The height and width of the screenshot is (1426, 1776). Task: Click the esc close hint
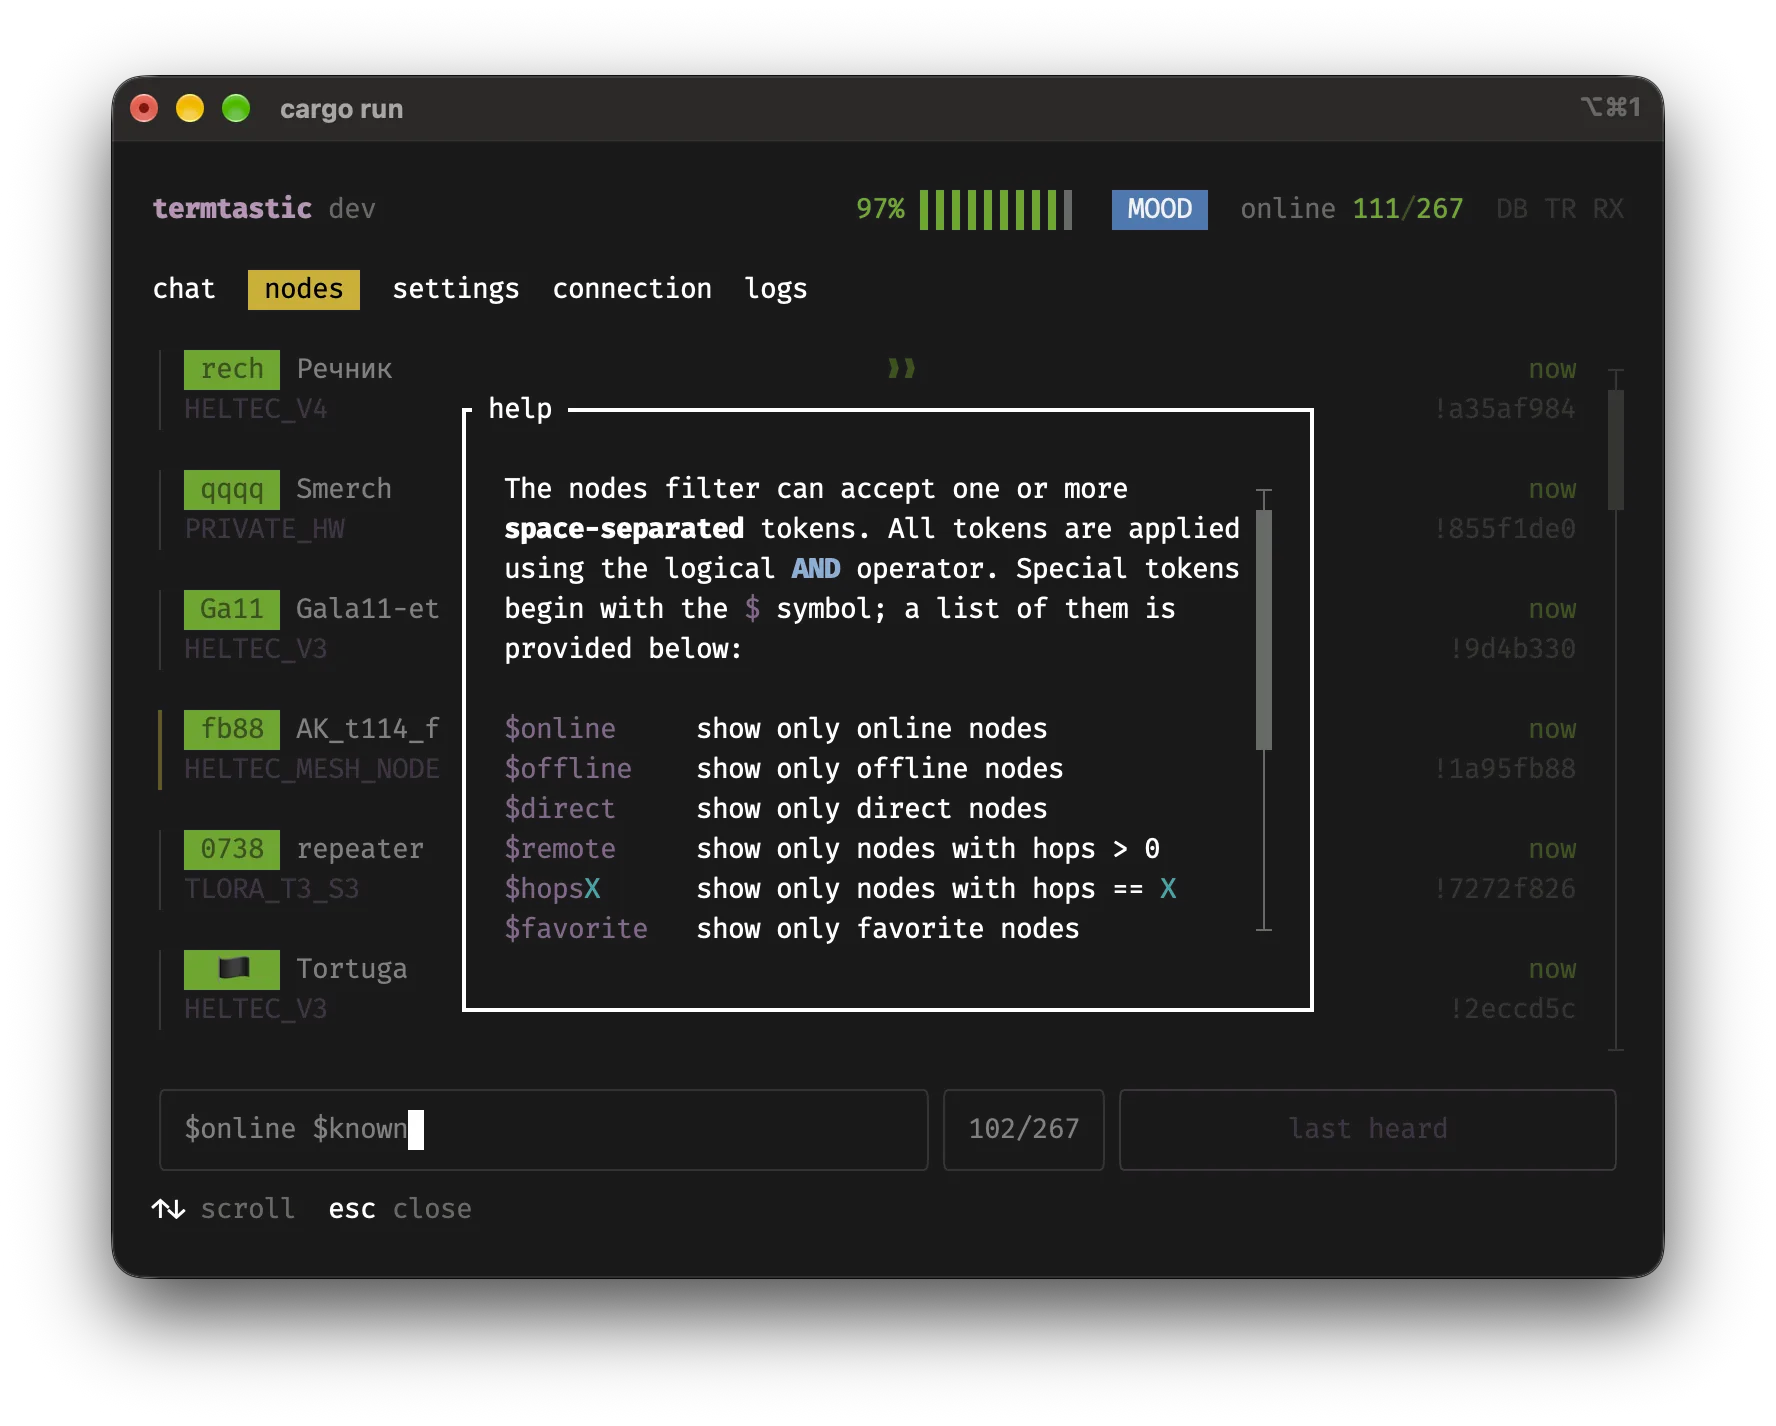click(x=400, y=1209)
